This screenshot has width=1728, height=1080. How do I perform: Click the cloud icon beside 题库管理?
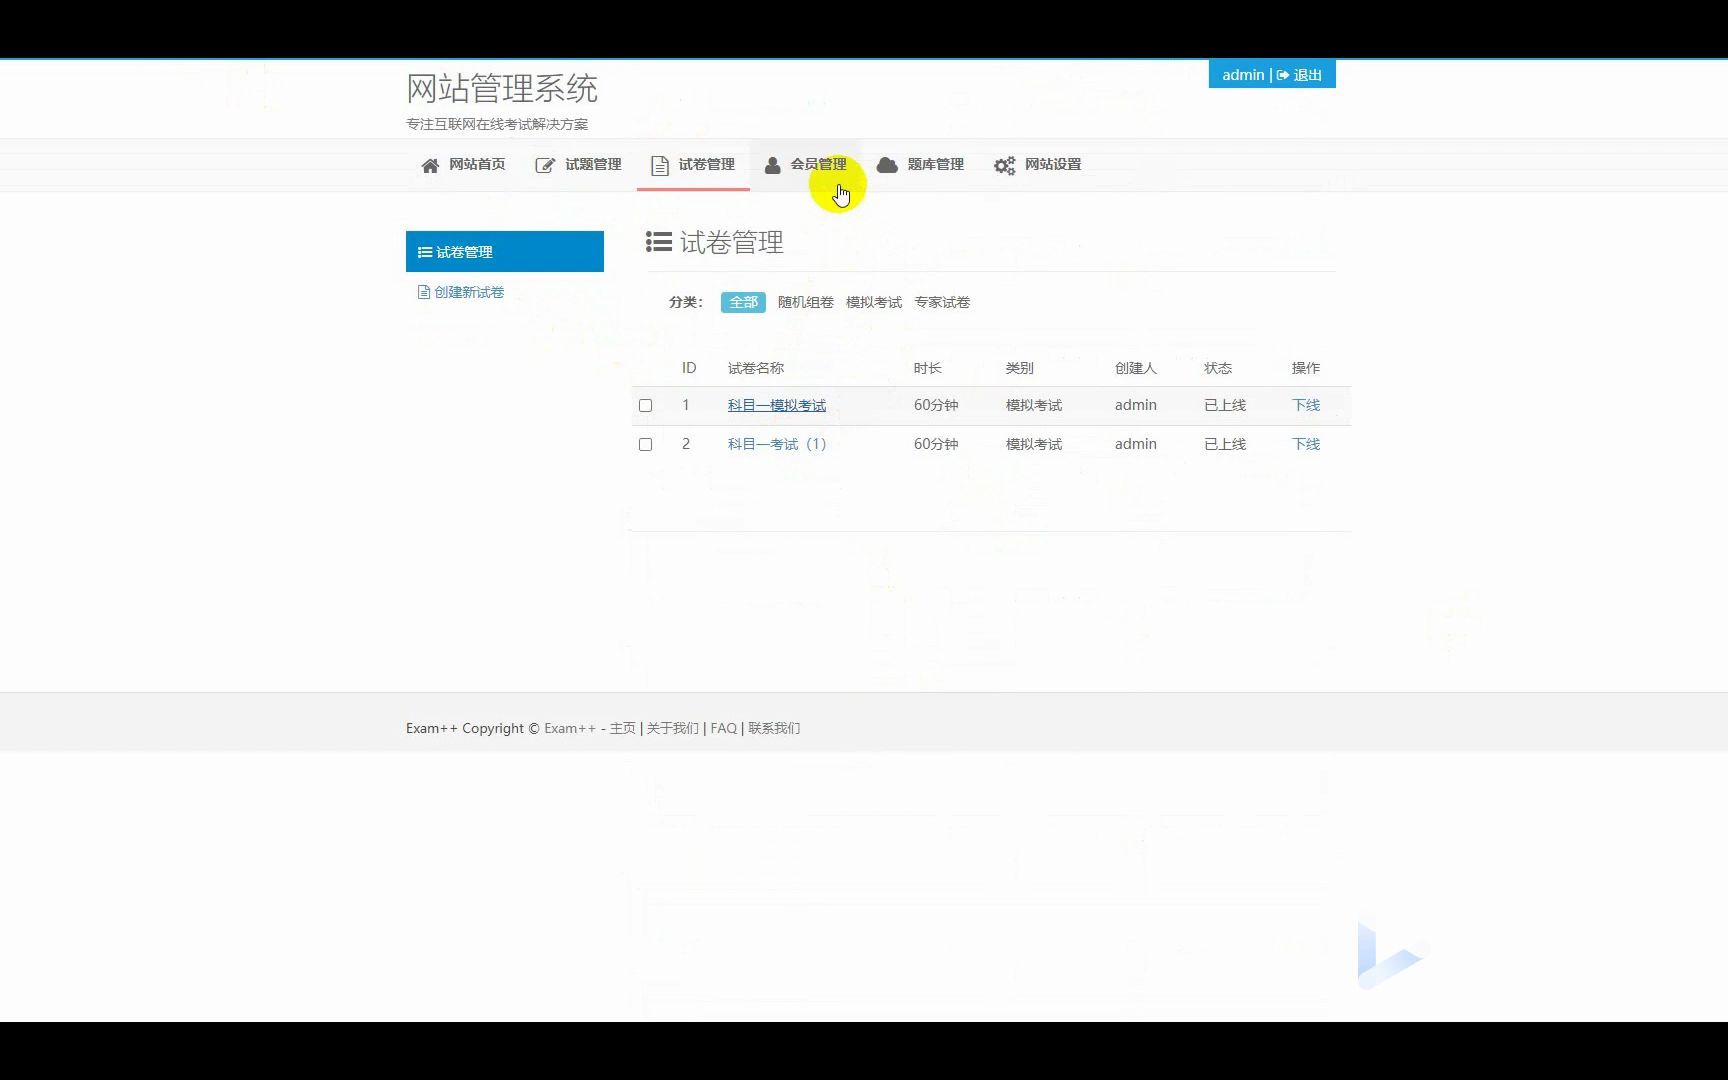[x=887, y=165]
